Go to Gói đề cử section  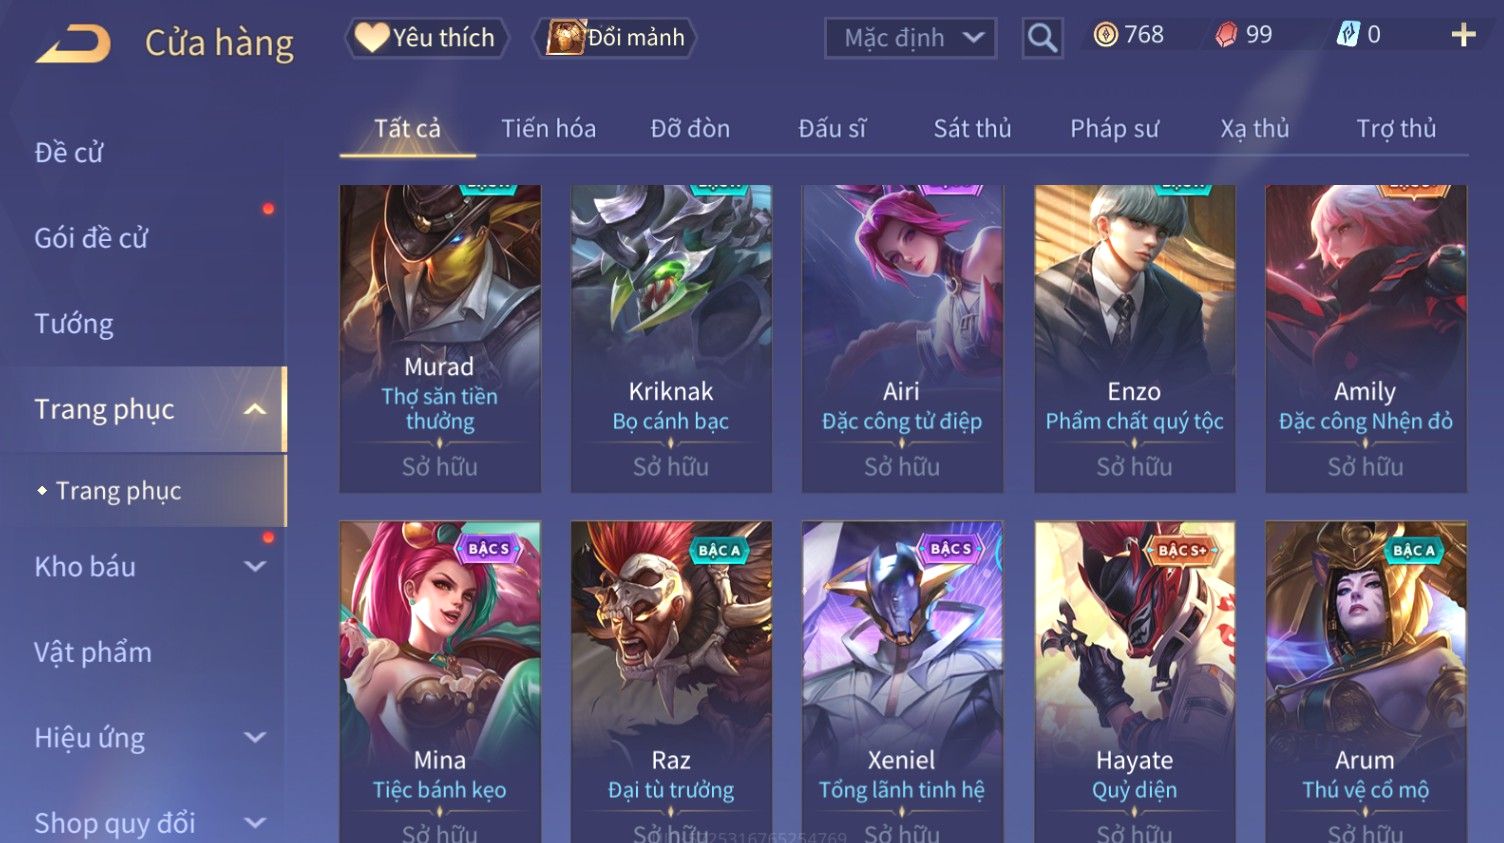[x=91, y=238]
